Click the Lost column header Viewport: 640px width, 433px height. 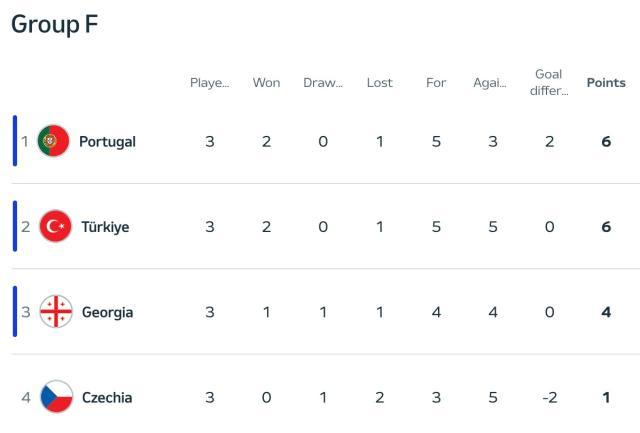(x=380, y=83)
